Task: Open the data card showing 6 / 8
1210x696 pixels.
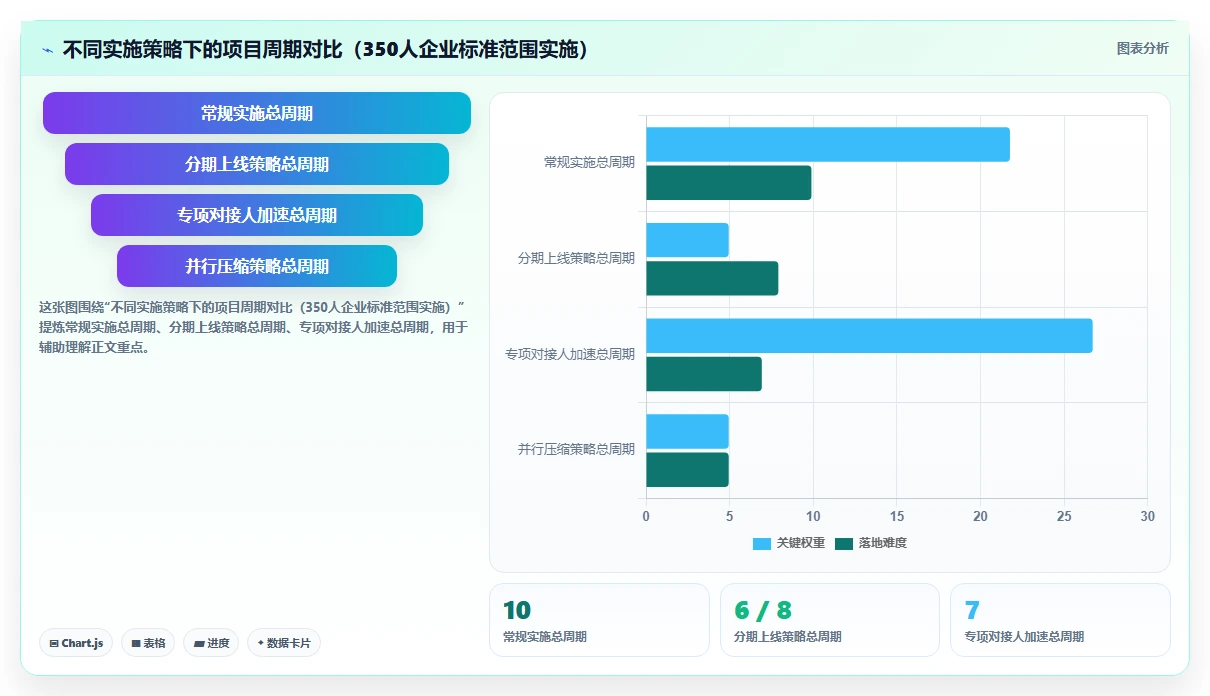Action: pyautogui.click(x=830, y=620)
